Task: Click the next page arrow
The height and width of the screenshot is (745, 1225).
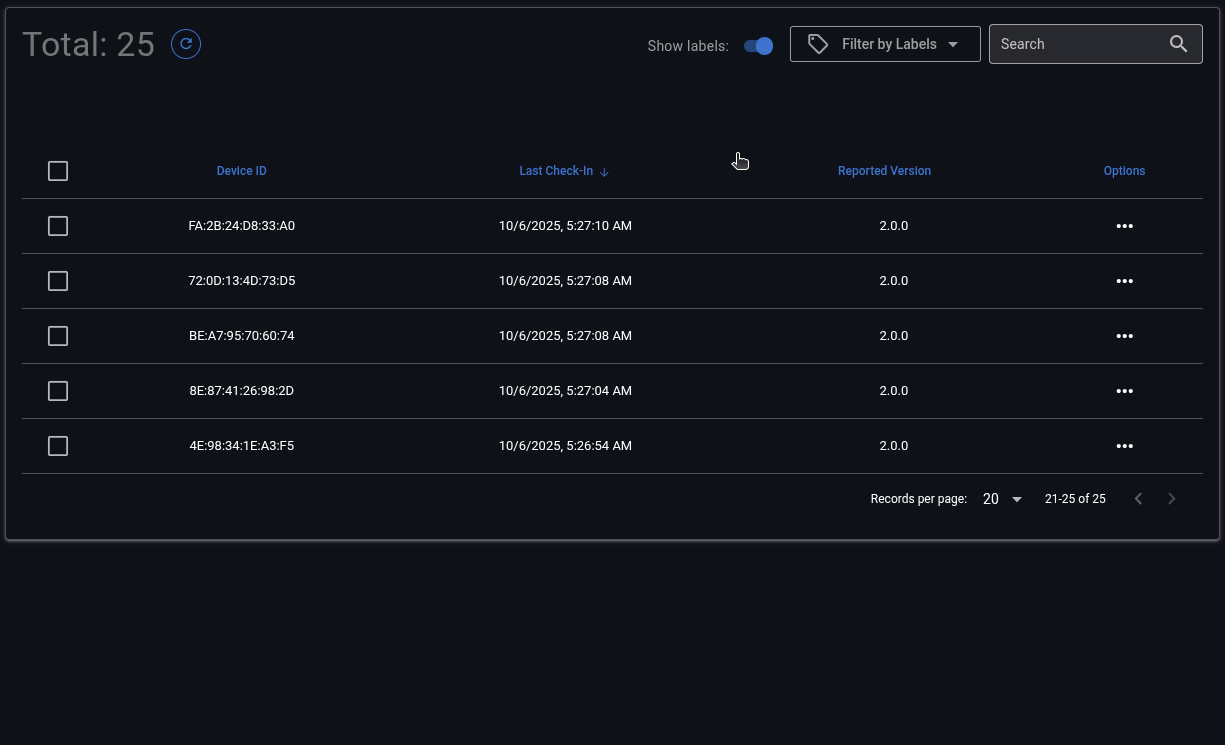Action: coord(1172,499)
